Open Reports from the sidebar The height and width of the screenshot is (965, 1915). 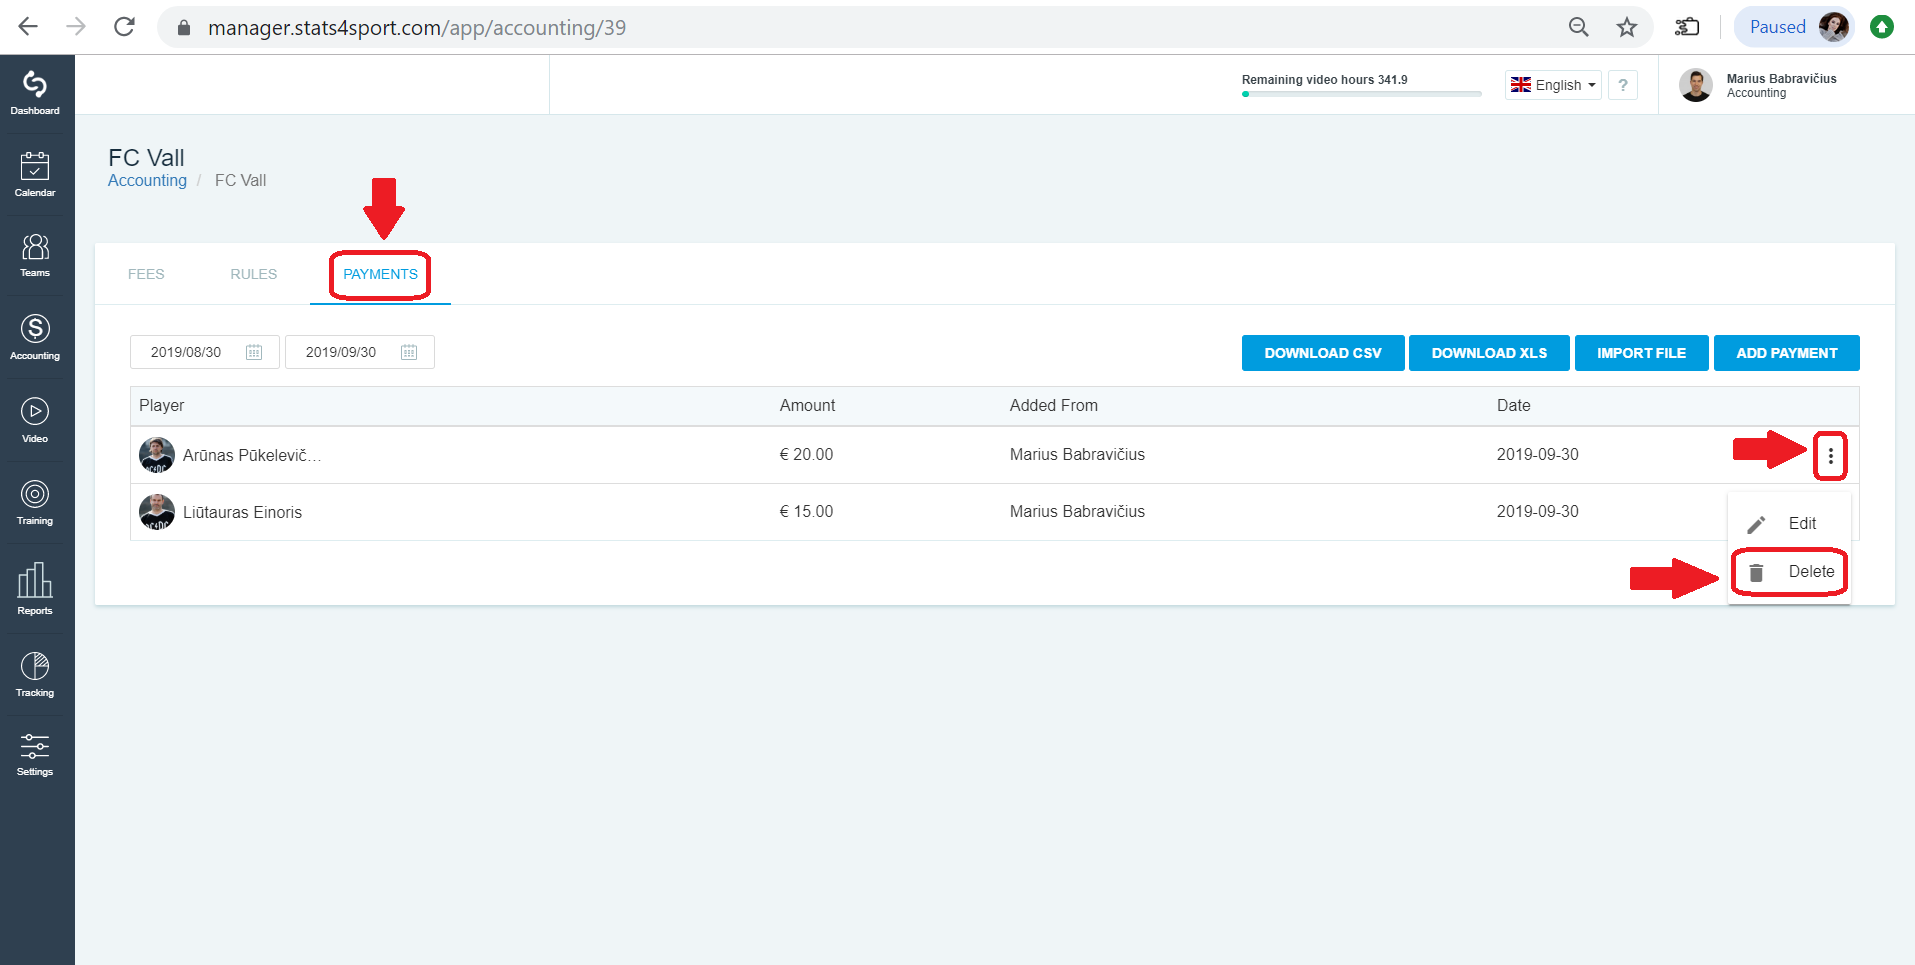(x=35, y=589)
